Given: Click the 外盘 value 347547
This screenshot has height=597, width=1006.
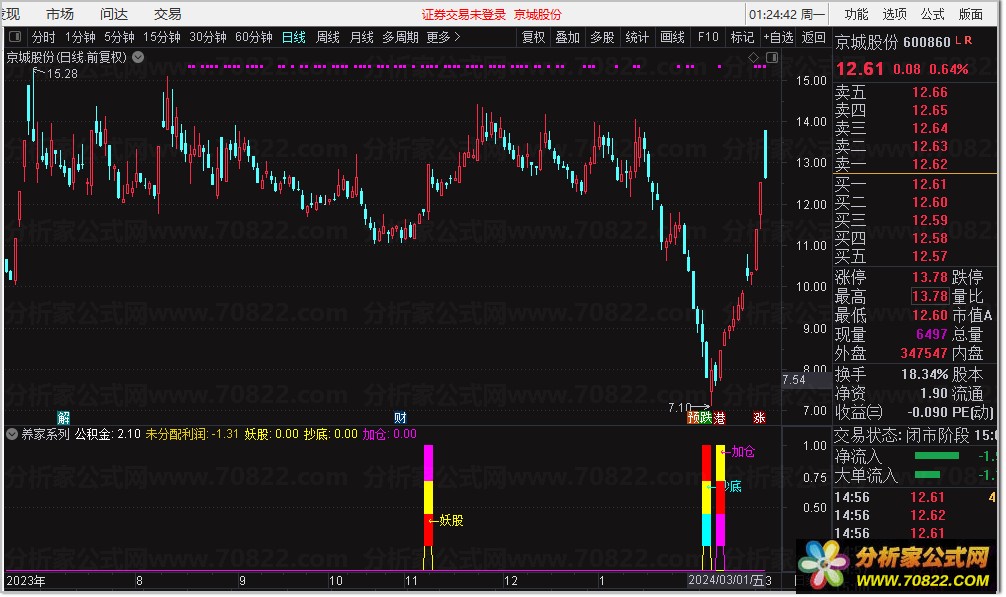Looking at the screenshot, I should click(924, 353).
